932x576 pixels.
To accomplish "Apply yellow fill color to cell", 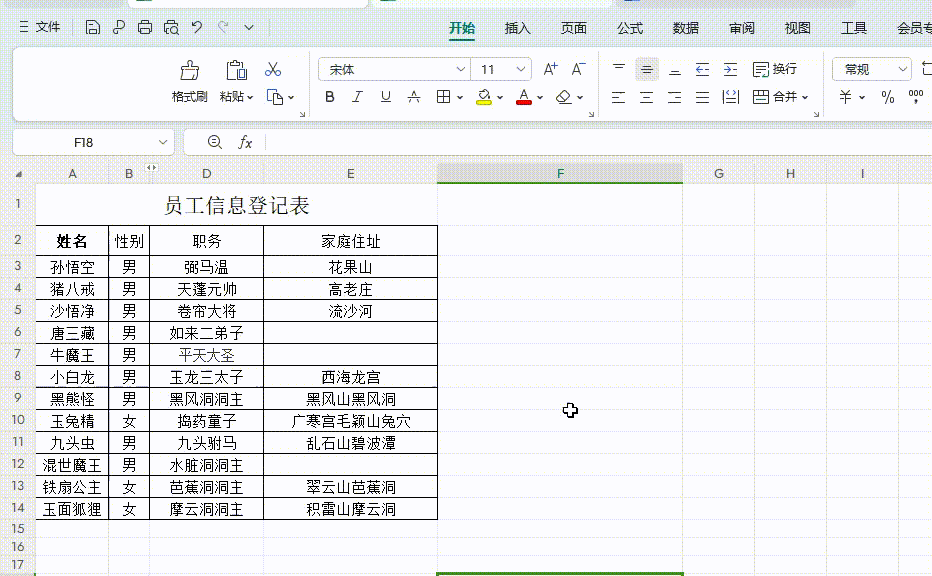I will pos(484,97).
